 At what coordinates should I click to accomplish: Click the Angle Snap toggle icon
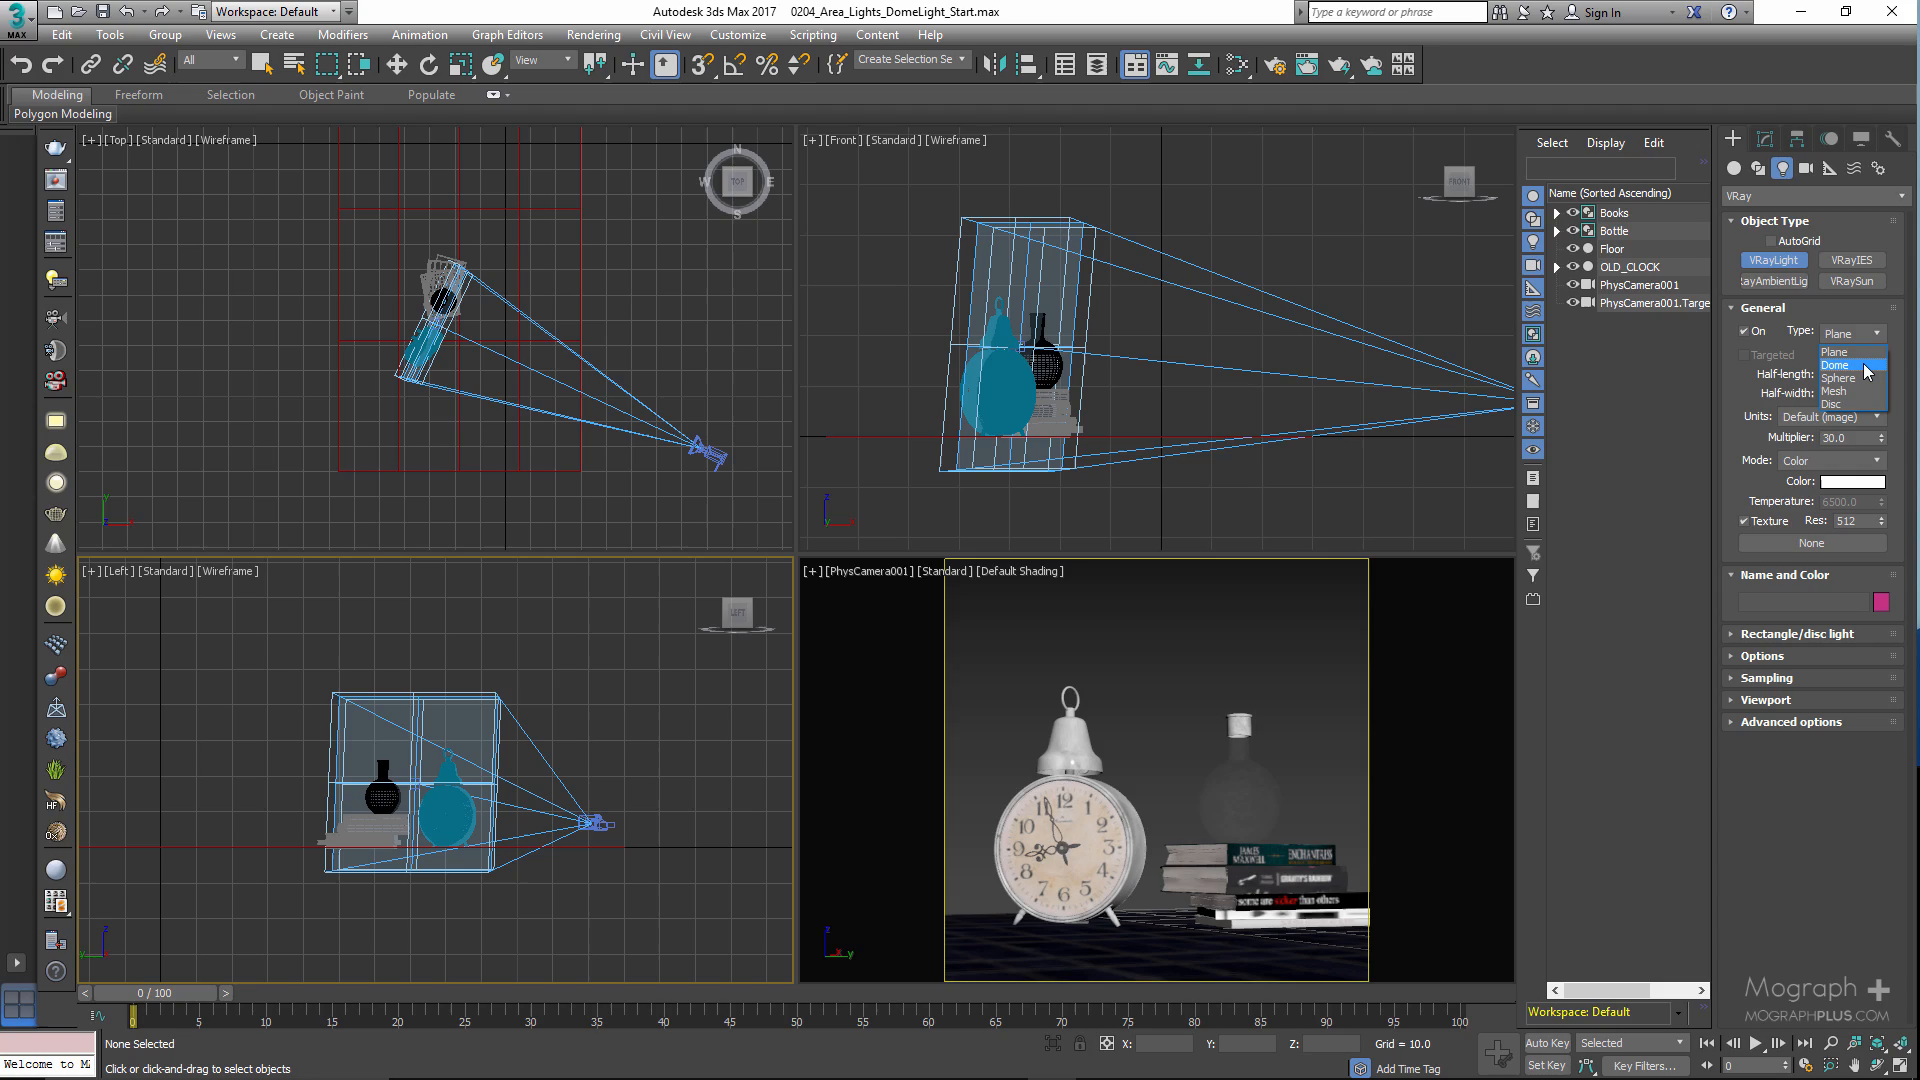(x=735, y=65)
